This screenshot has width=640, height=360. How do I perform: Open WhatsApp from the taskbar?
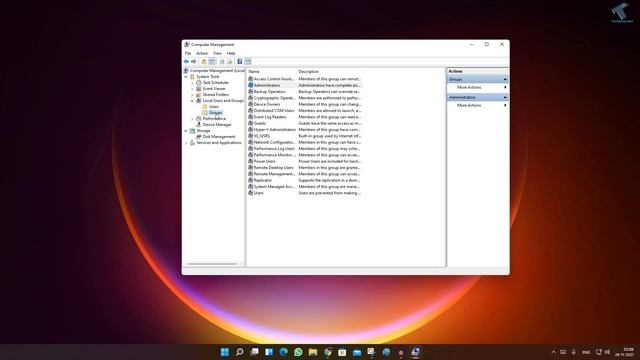pos(298,352)
